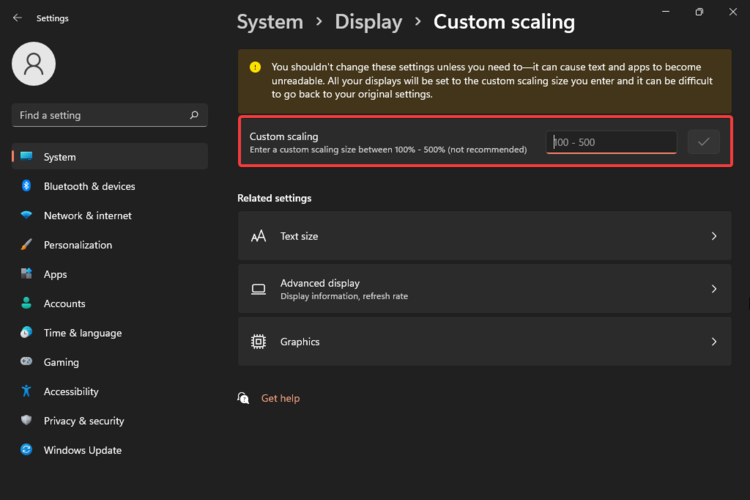Open Privacy & security settings

coord(110,421)
